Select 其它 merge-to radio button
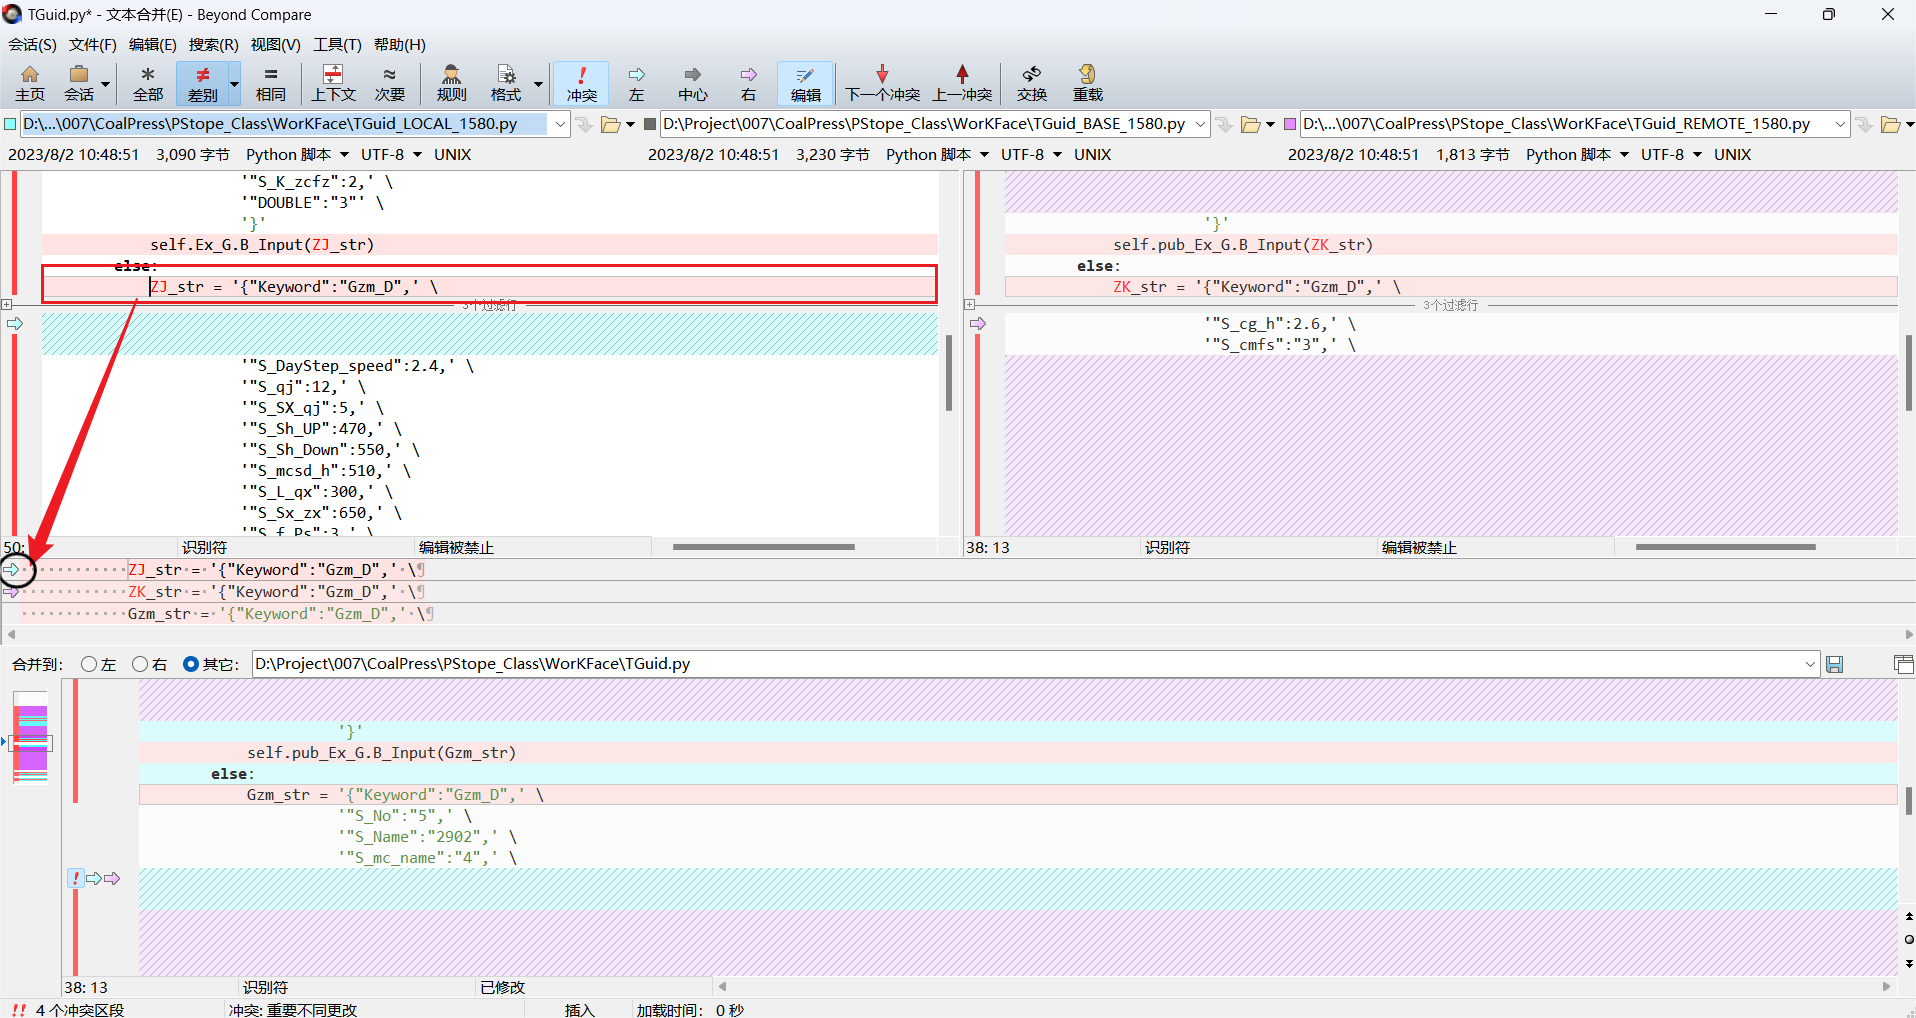Screen dimensions: 1916x1018 pos(191,664)
